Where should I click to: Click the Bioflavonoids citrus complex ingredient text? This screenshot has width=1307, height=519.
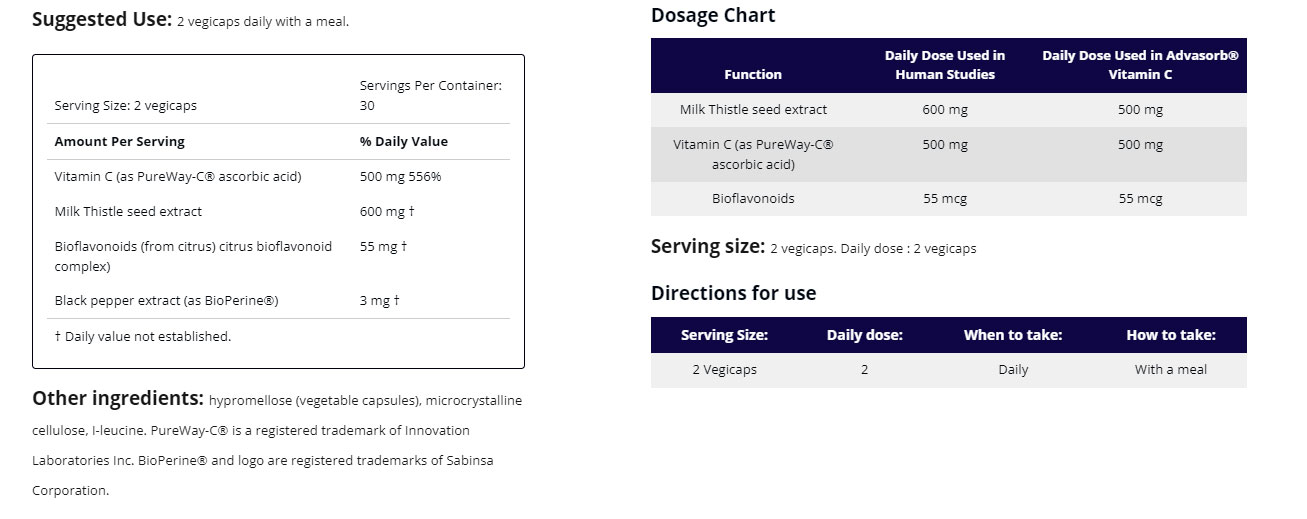coord(193,256)
